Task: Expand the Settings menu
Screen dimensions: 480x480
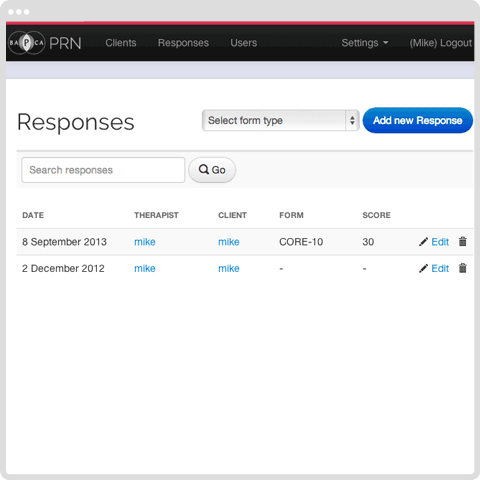Action: [x=365, y=43]
